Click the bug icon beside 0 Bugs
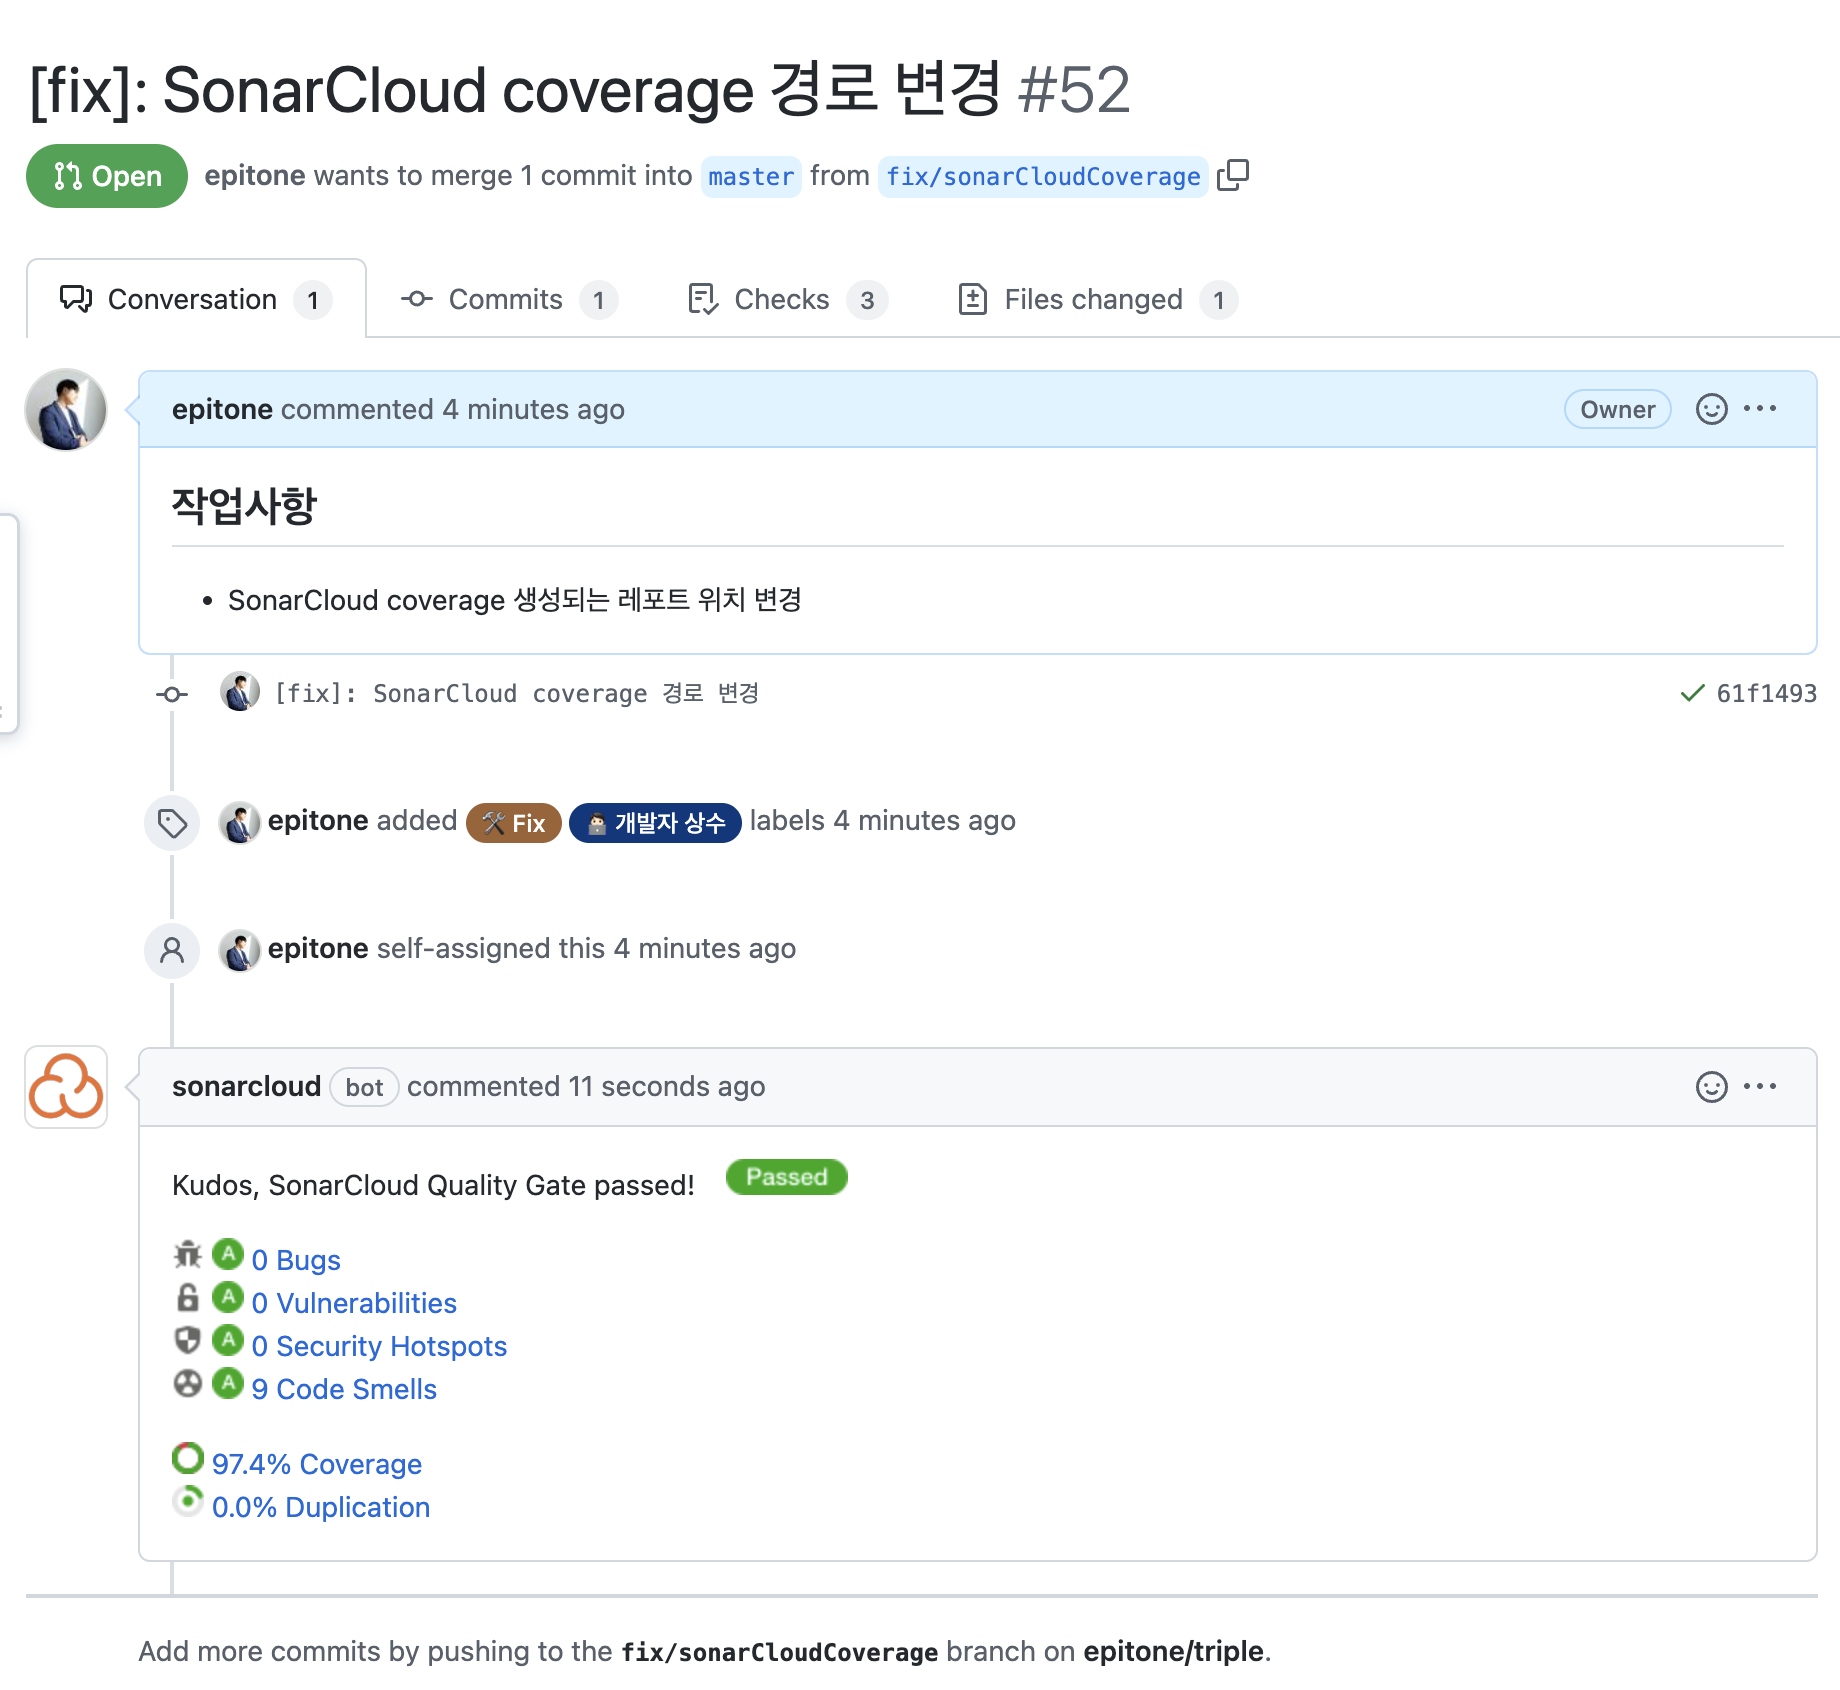This screenshot has width=1840, height=1690. tap(188, 1254)
